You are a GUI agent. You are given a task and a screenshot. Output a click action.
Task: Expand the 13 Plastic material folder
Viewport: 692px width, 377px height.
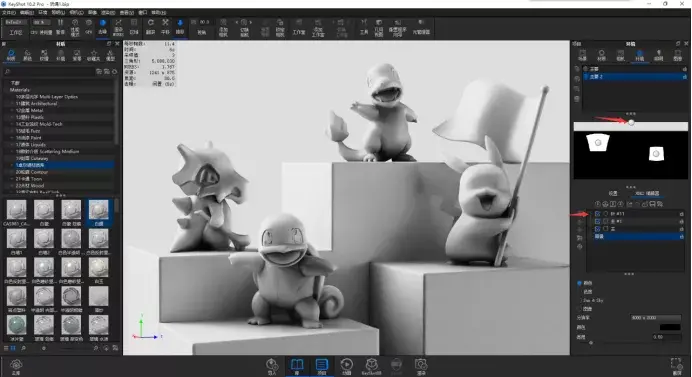(x=11, y=117)
